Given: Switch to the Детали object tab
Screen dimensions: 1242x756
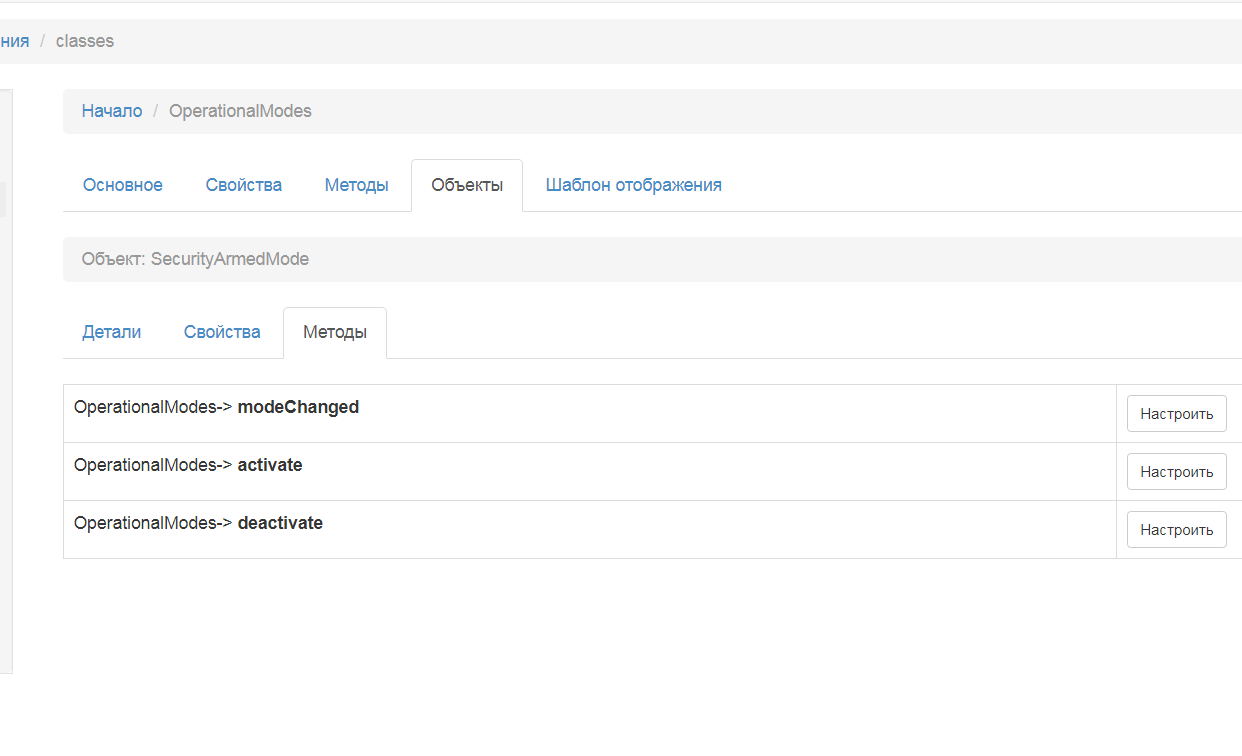Looking at the screenshot, I should [112, 332].
